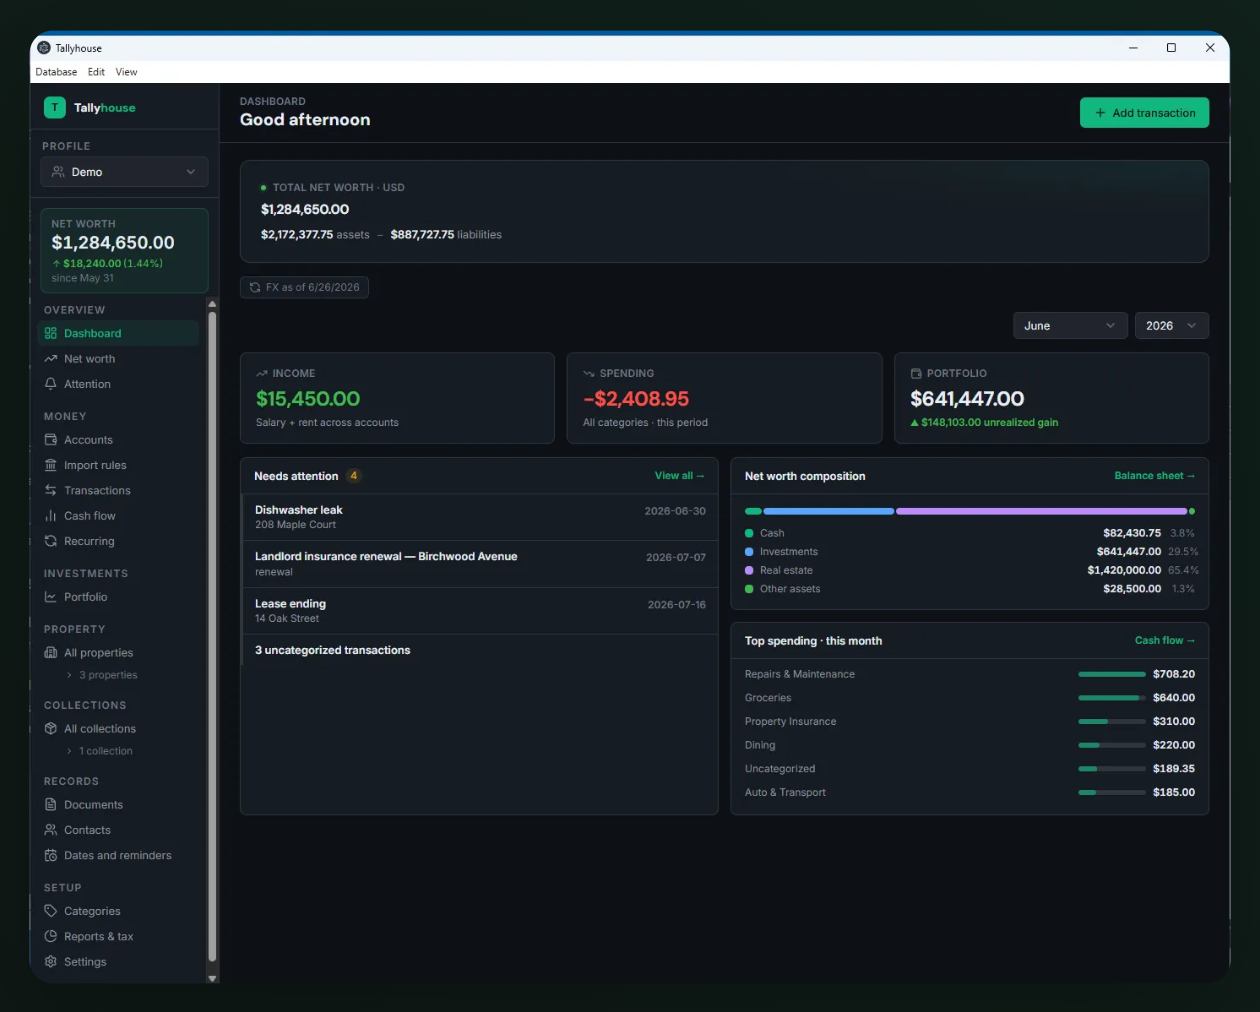
Task: Open Import rules bank icon
Action: coord(51,465)
